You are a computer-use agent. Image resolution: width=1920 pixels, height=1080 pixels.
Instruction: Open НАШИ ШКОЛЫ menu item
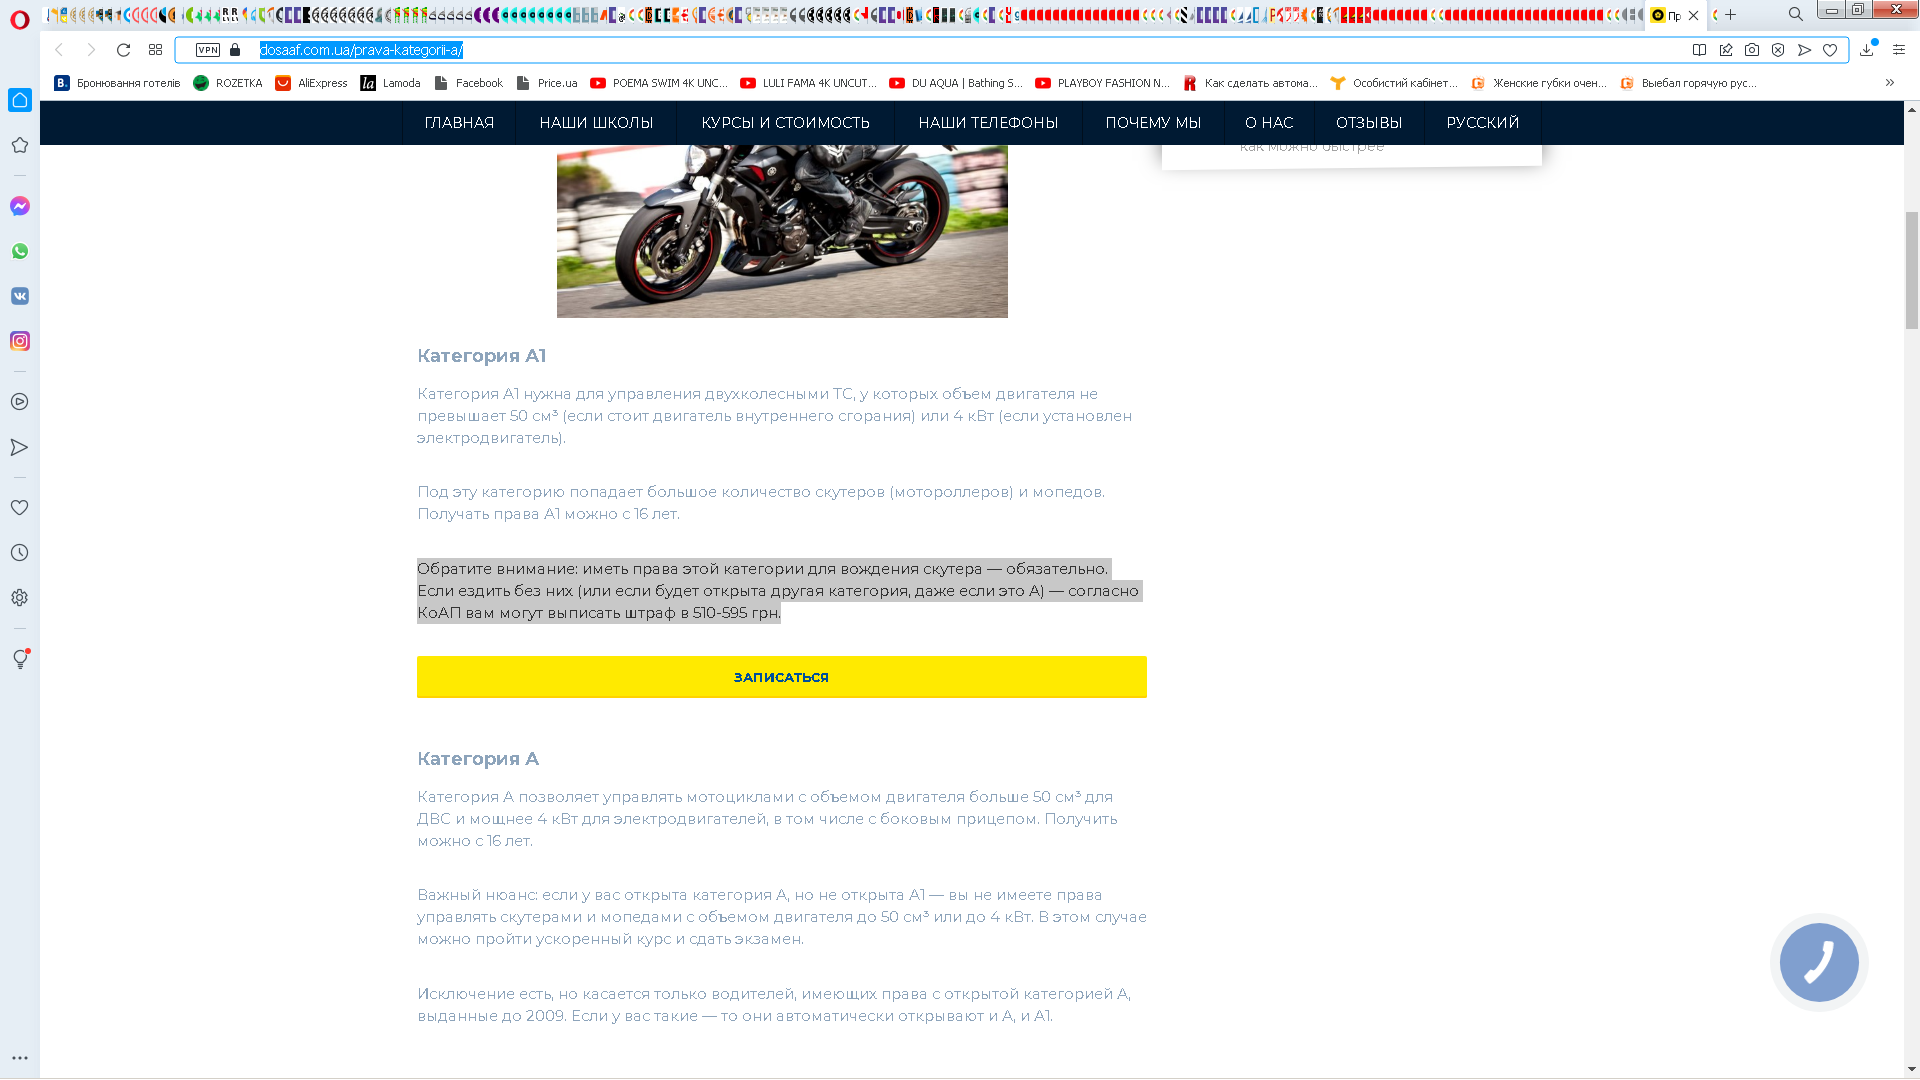pos(596,123)
